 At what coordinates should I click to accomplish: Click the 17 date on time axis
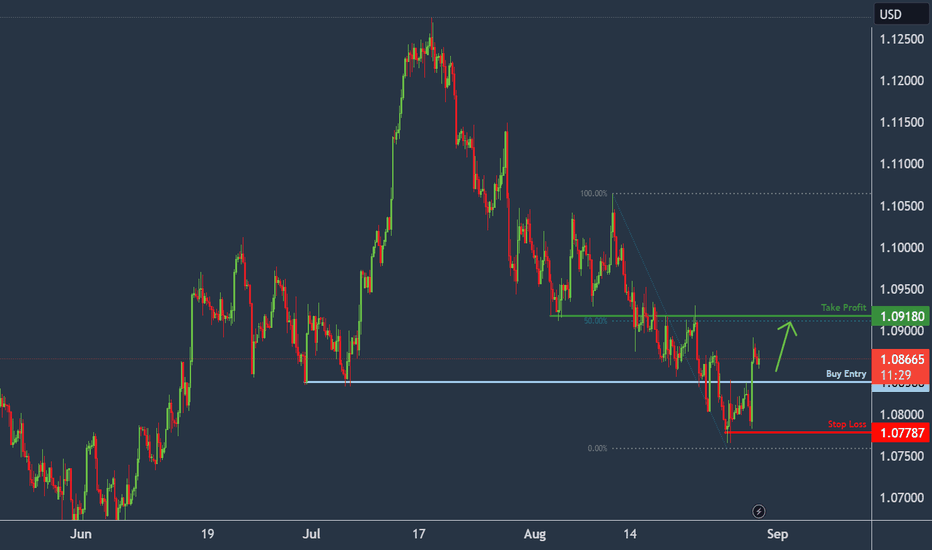tap(418, 534)
